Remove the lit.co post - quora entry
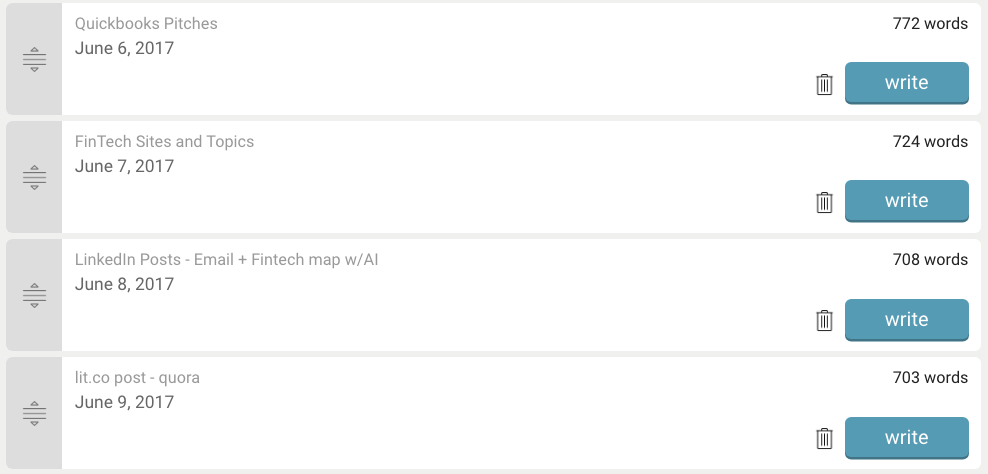This screenshot has width=988, height=474. click(824, 438)
